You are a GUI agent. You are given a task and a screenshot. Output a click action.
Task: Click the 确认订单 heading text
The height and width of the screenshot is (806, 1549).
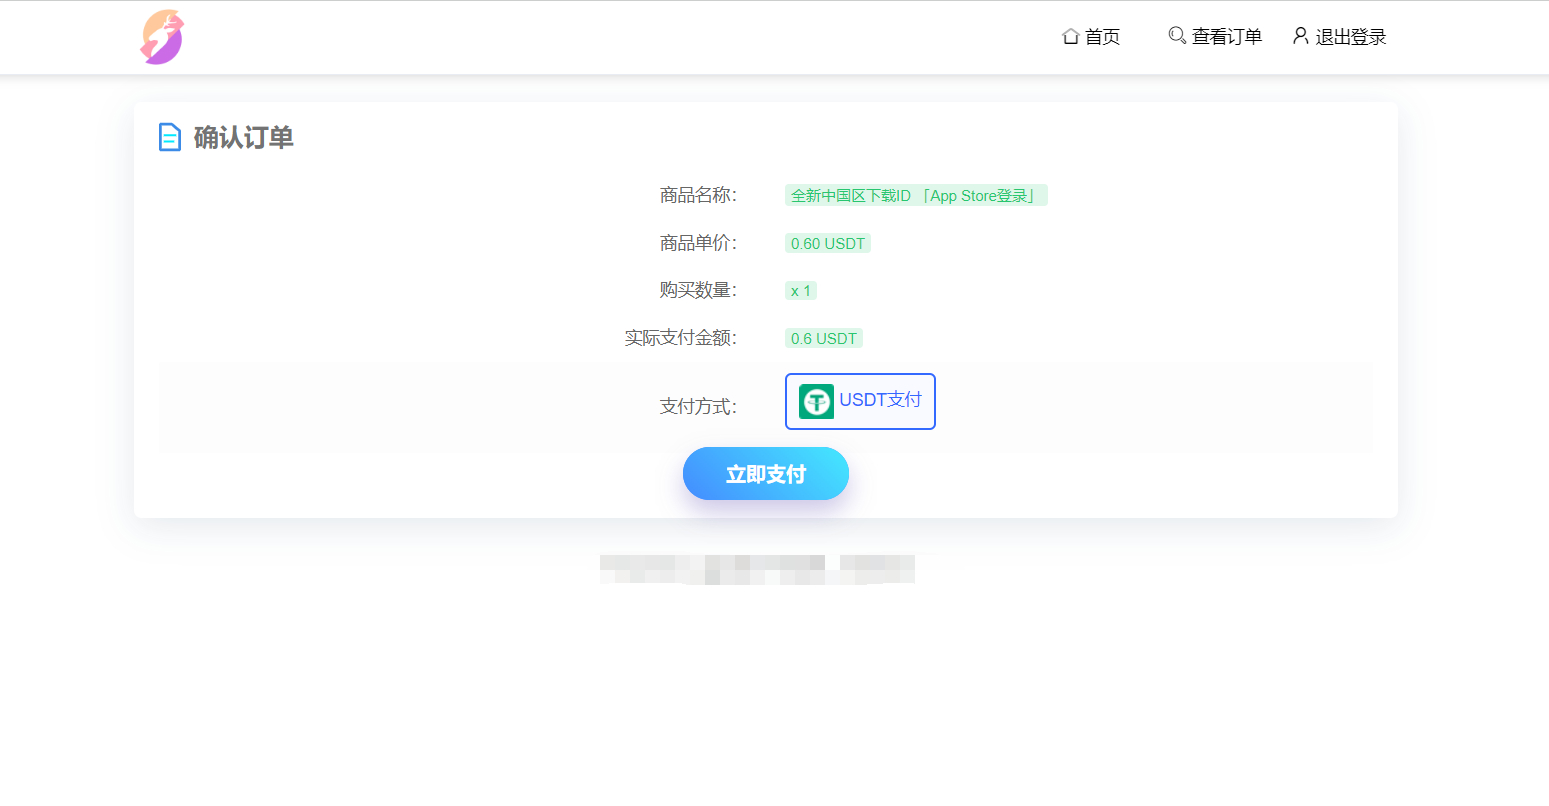pyautogui.click(x=243, y=137)
